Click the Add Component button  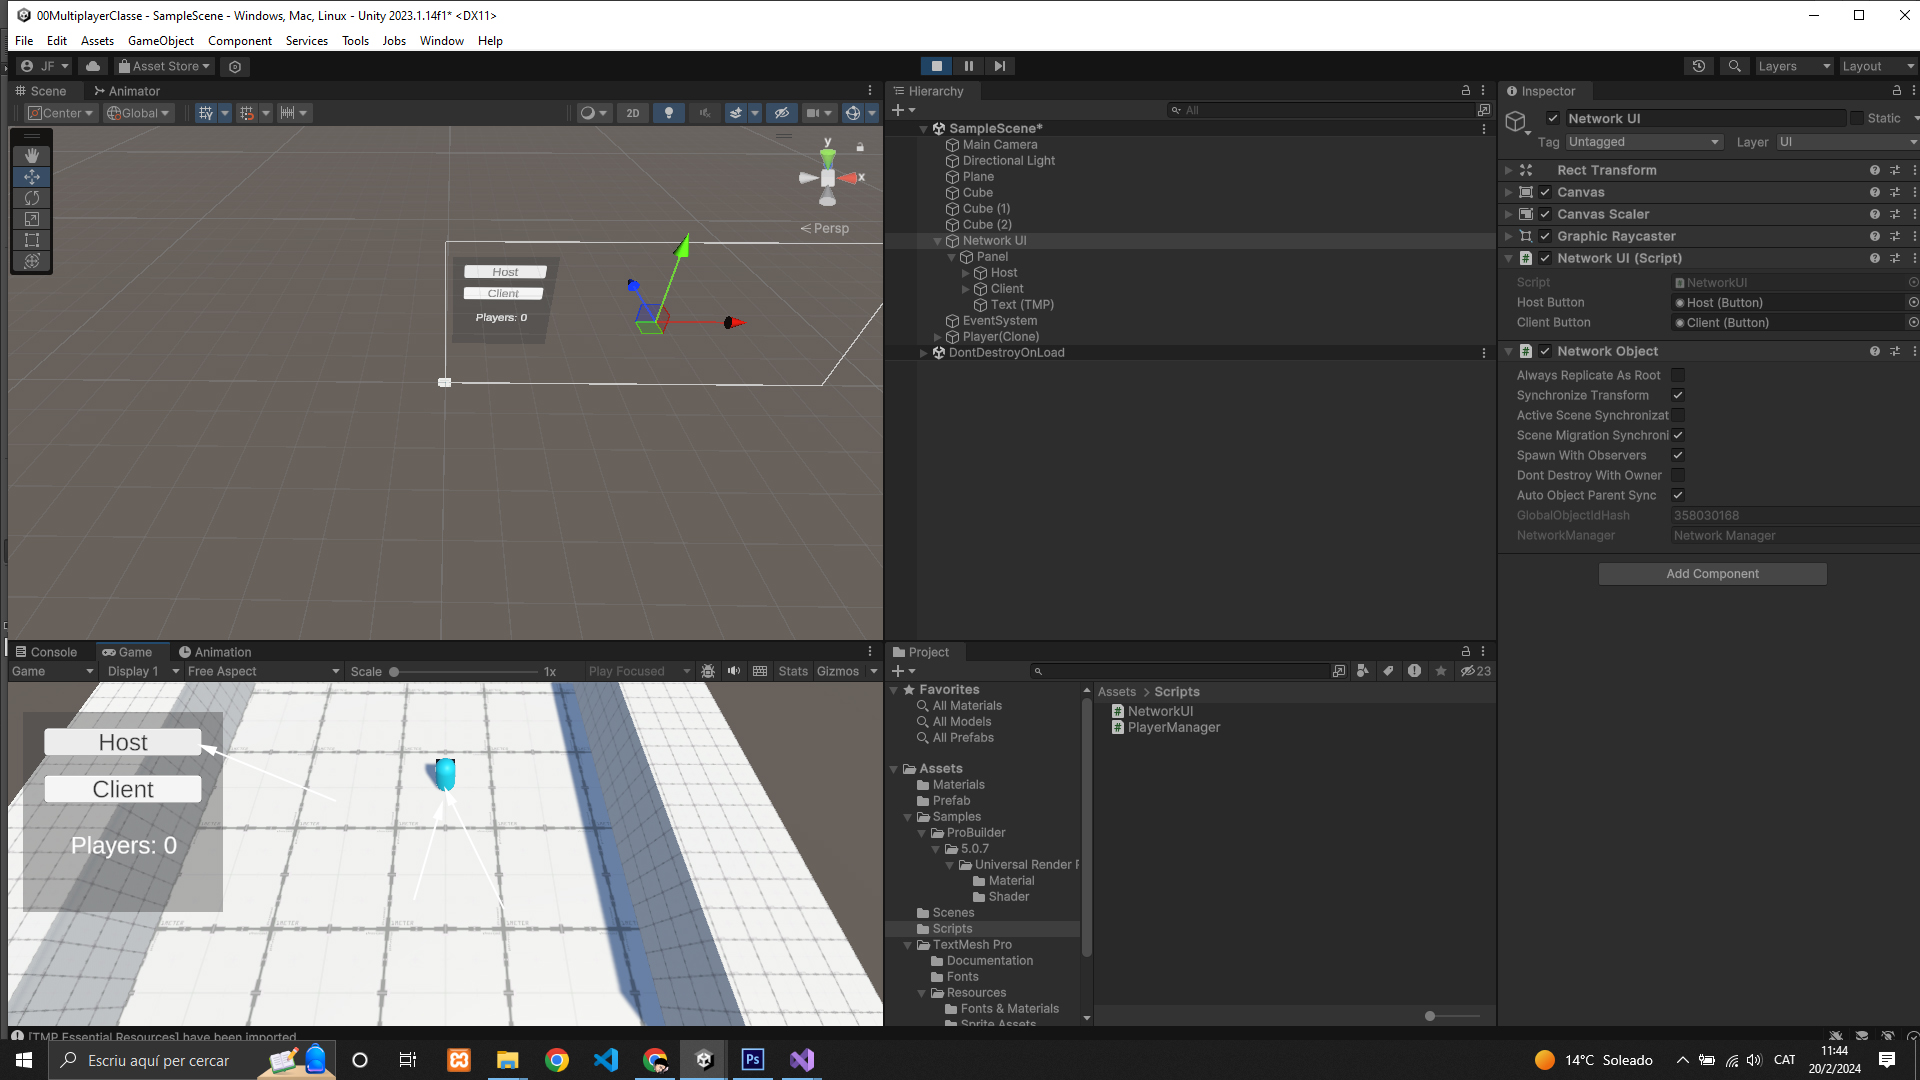1712,574
